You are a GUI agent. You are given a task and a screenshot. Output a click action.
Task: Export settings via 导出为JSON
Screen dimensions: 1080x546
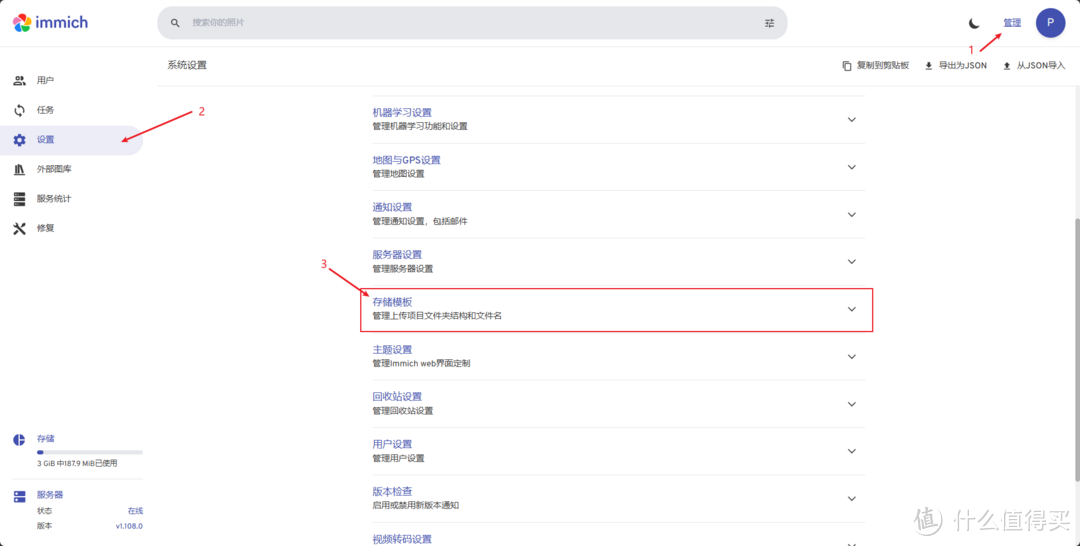click(x=955, y=66)
